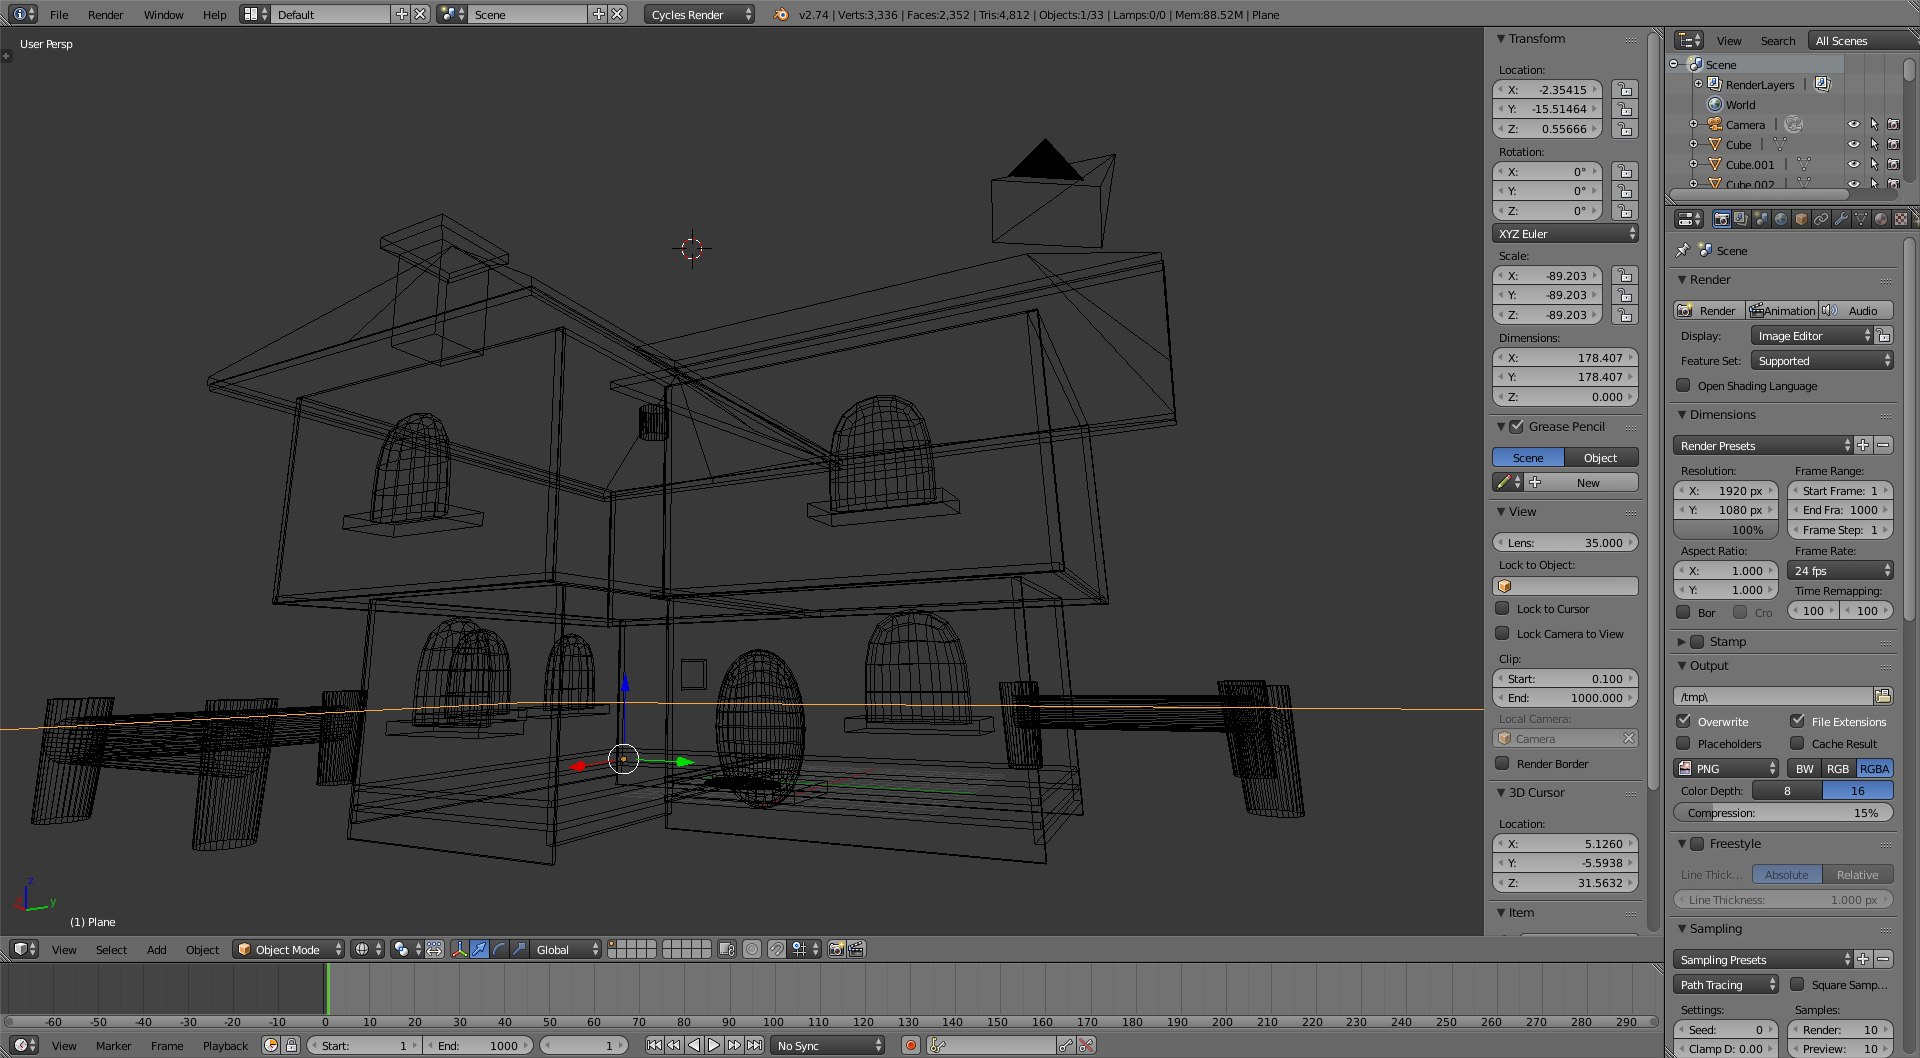
Task: Open the Render Layers properties tab icon
Action: pyautogui.click(x=1741, y=219)
